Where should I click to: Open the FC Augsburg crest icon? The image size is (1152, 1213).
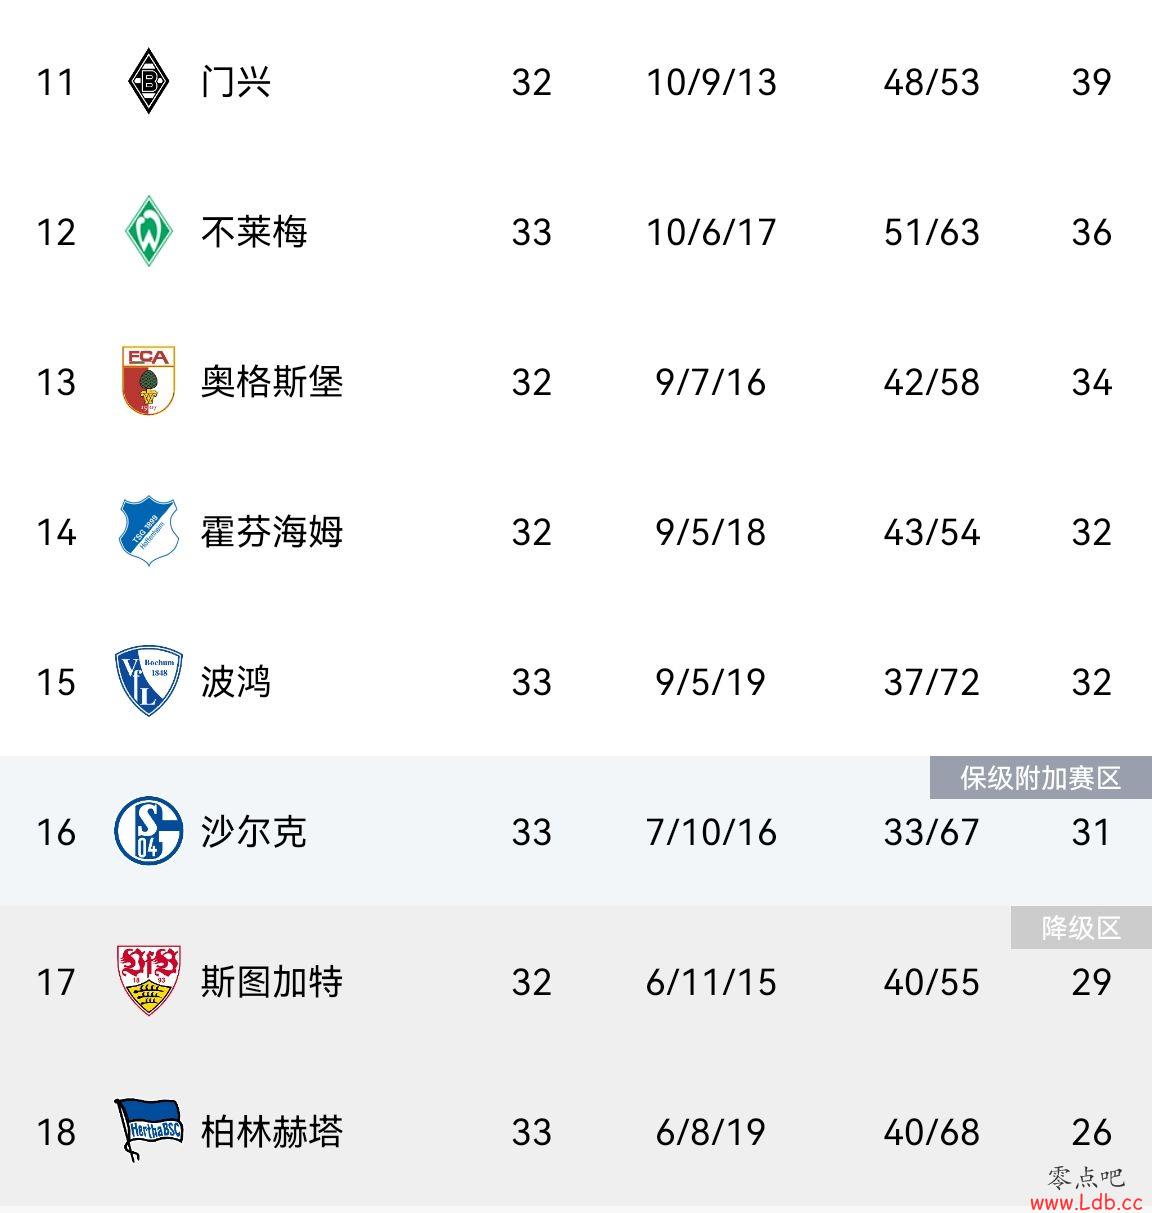pos(149,381)
